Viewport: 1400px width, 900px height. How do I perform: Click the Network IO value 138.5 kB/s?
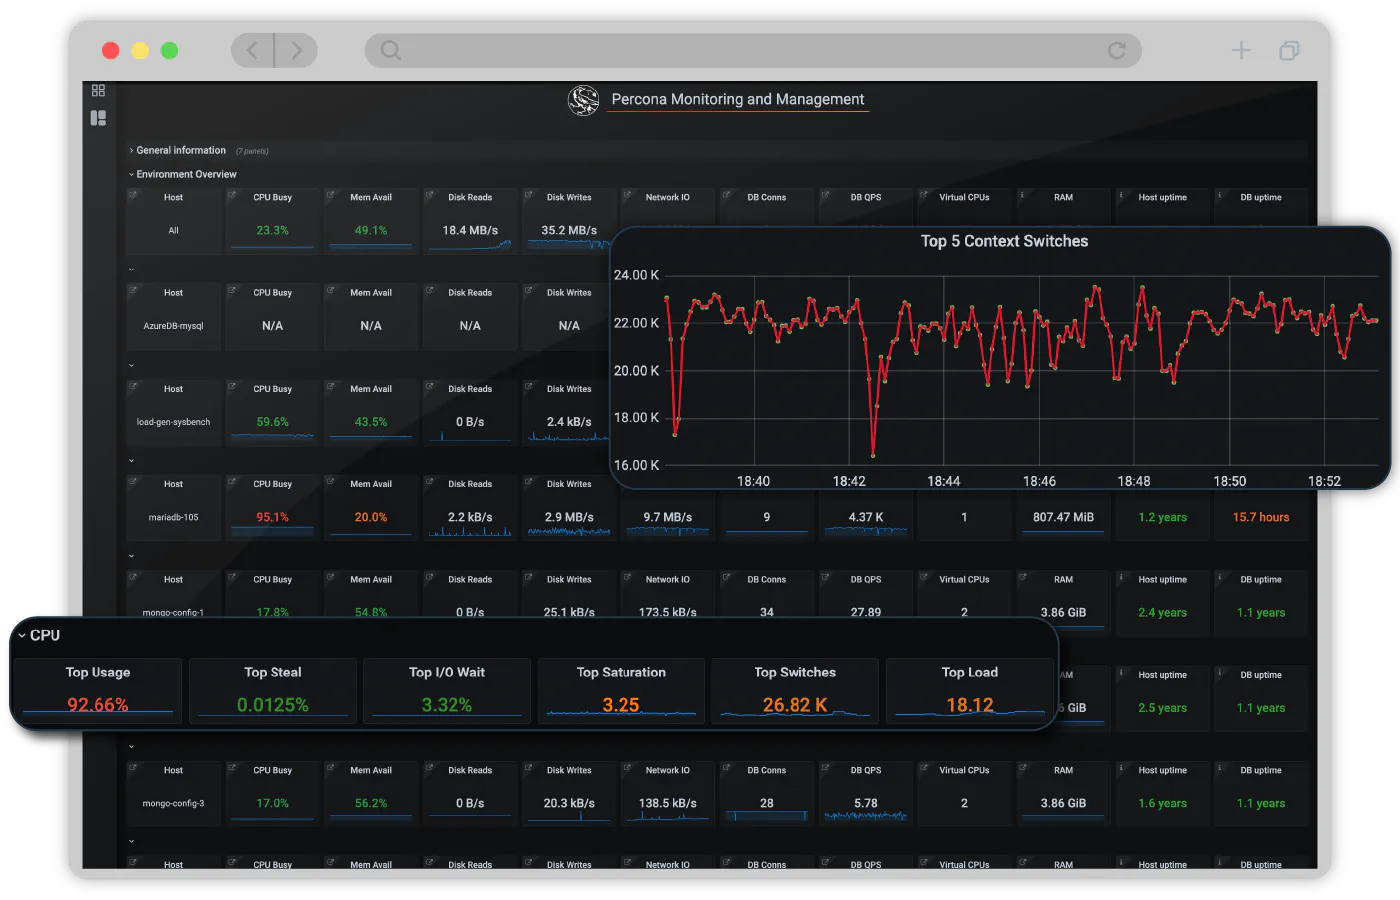668,803
